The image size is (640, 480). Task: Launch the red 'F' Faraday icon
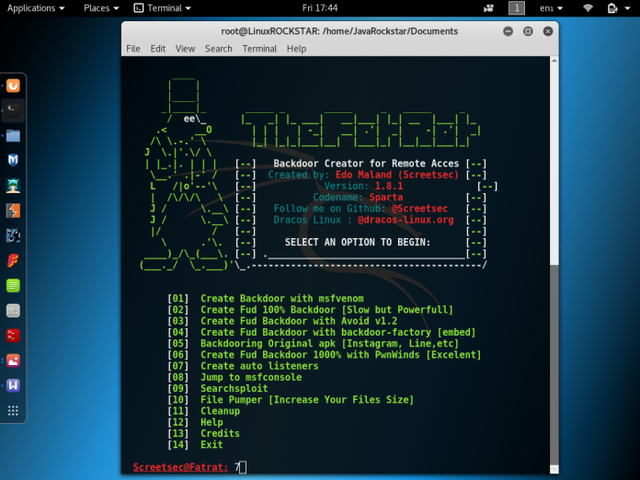[x=13, y=260]
